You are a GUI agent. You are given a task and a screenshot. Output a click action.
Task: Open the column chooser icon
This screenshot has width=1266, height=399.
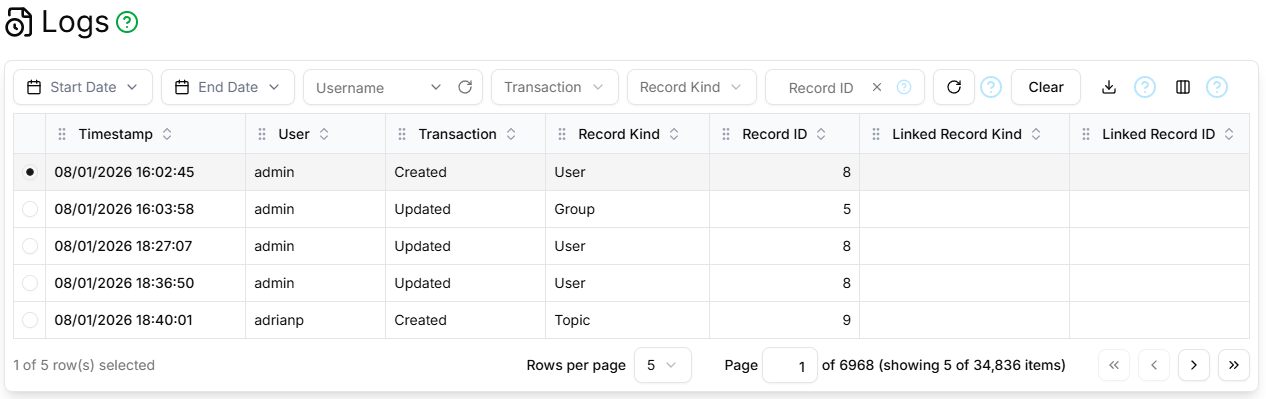1183,87
